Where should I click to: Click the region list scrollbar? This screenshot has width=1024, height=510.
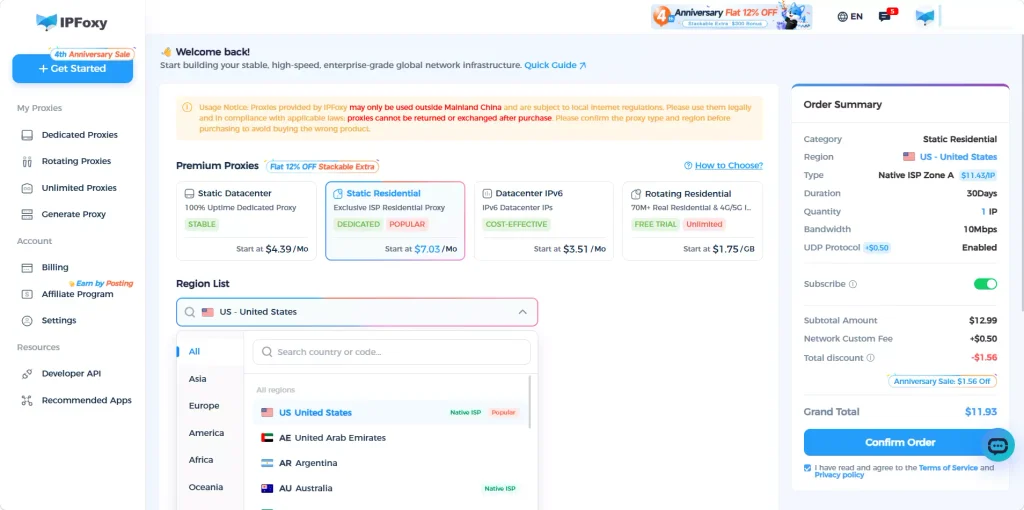tap(530, 402)
